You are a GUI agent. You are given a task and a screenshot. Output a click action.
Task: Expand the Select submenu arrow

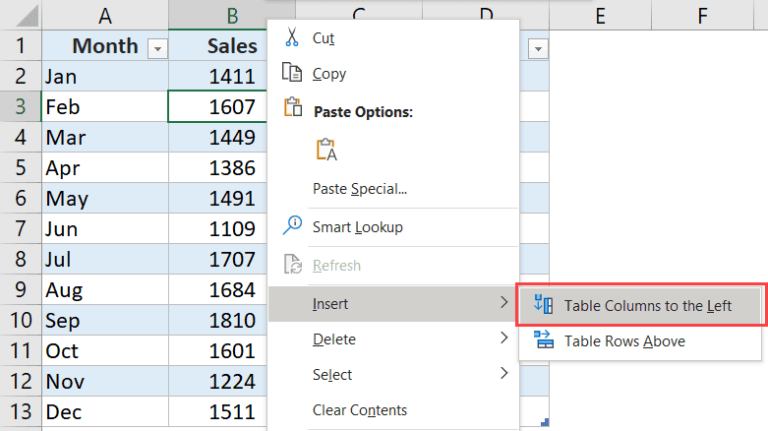click(x=503, y=374)
